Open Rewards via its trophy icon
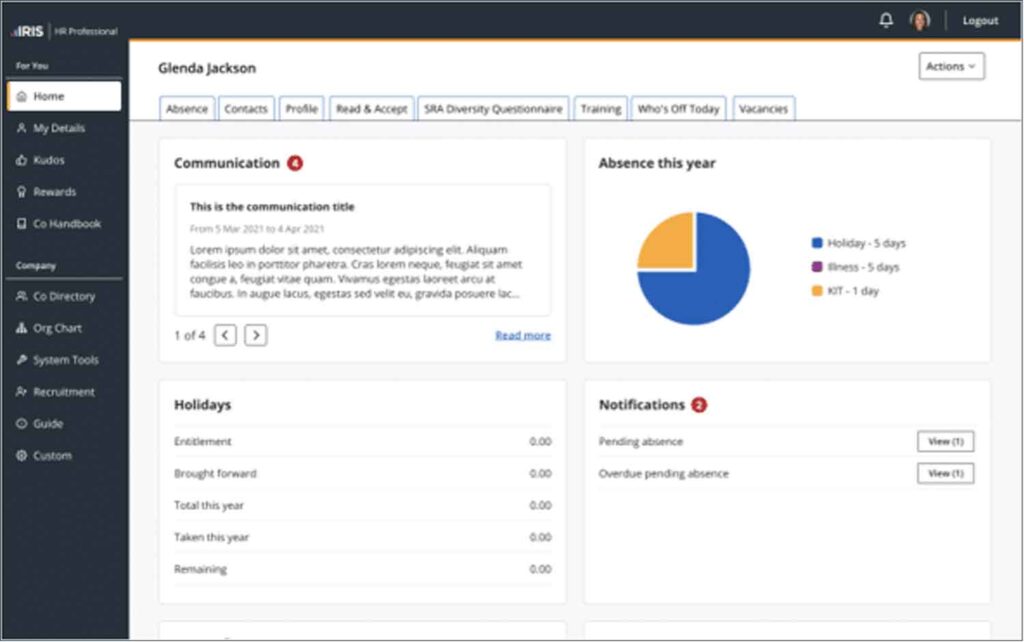Screen dimensions: 1024x642 point(22,192)
